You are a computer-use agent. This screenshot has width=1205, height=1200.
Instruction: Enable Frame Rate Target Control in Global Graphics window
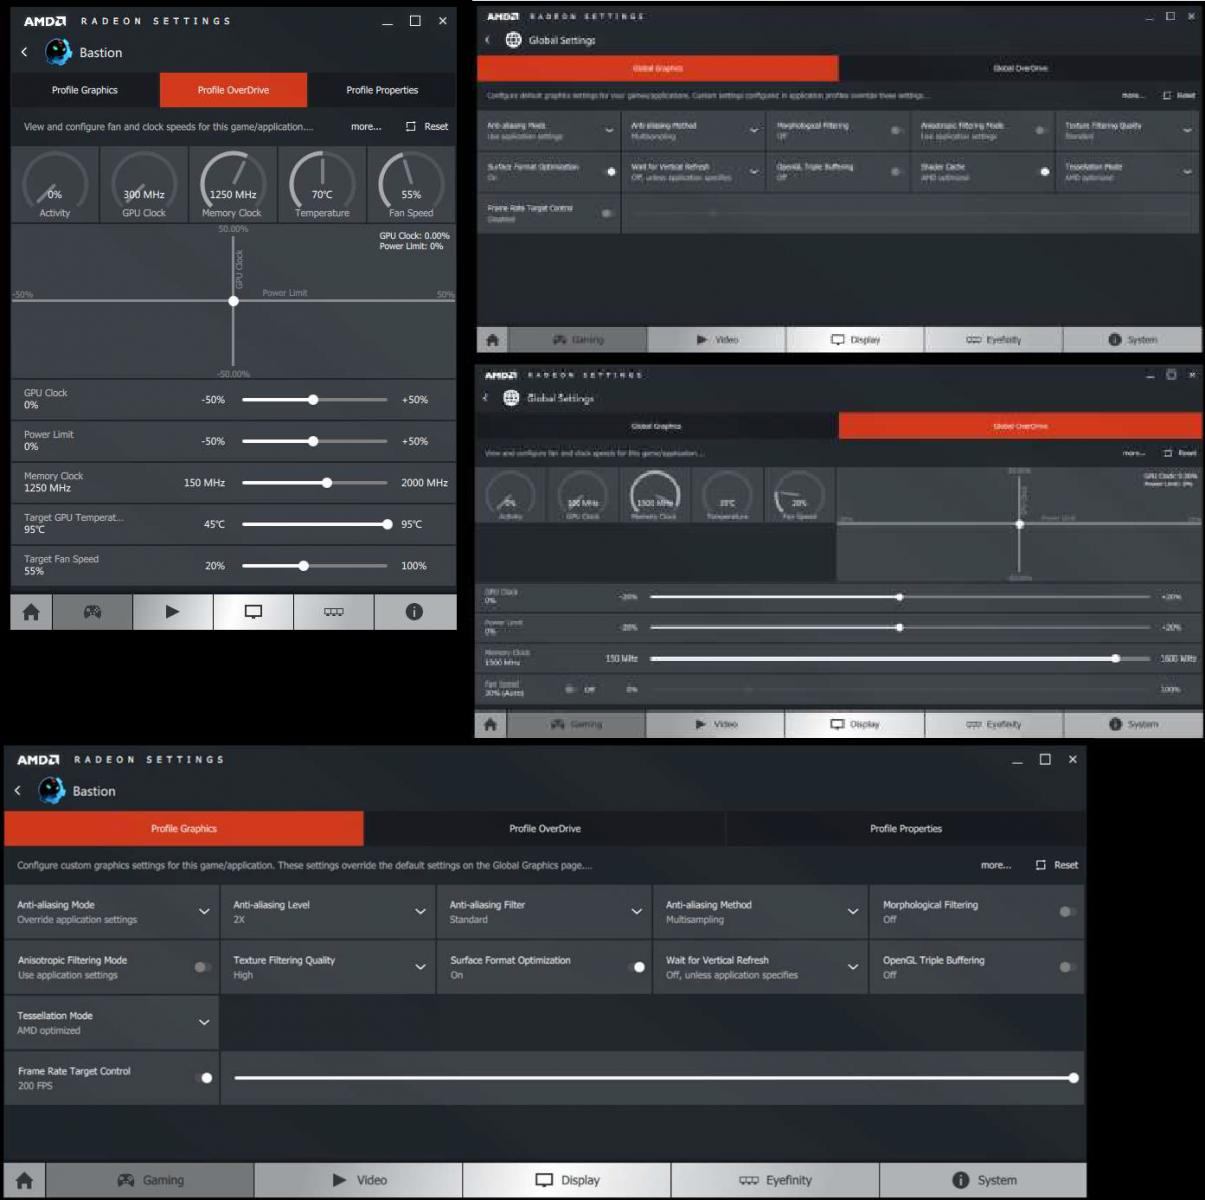coord(606,213)
